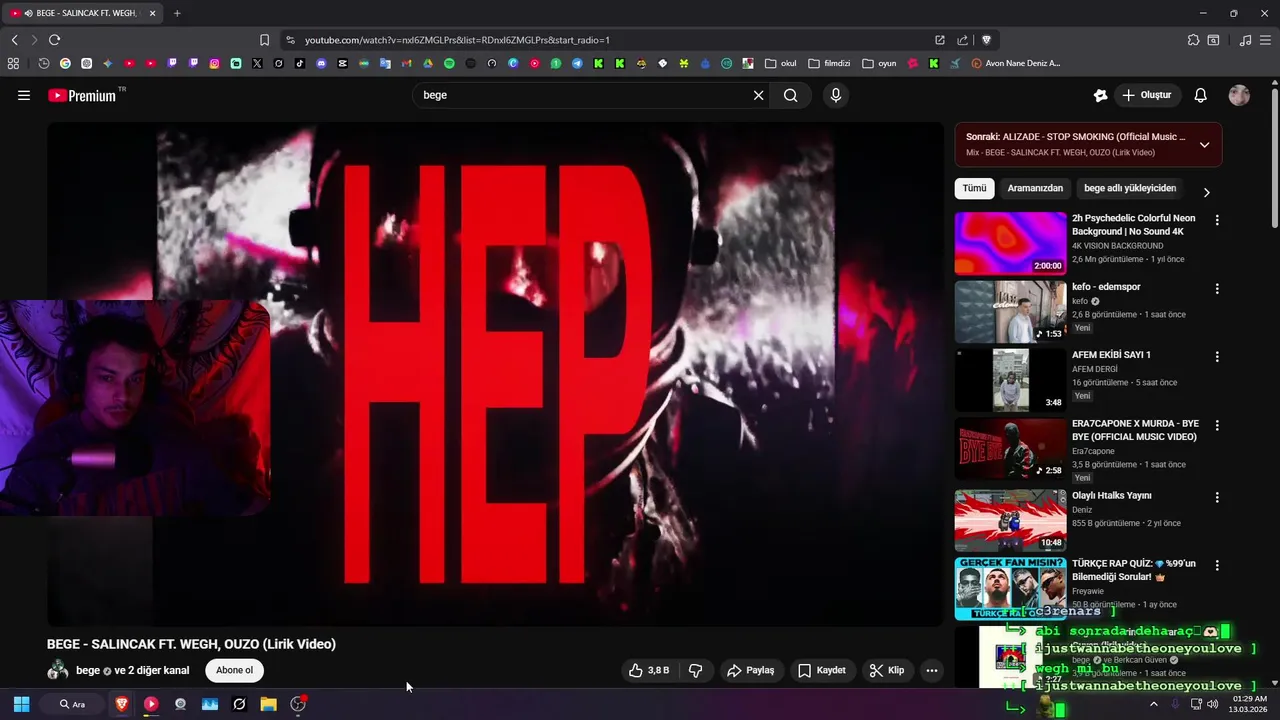Screen dimensions: 1280x720
Task: Reload the page
Action: [x=54, y=40]
